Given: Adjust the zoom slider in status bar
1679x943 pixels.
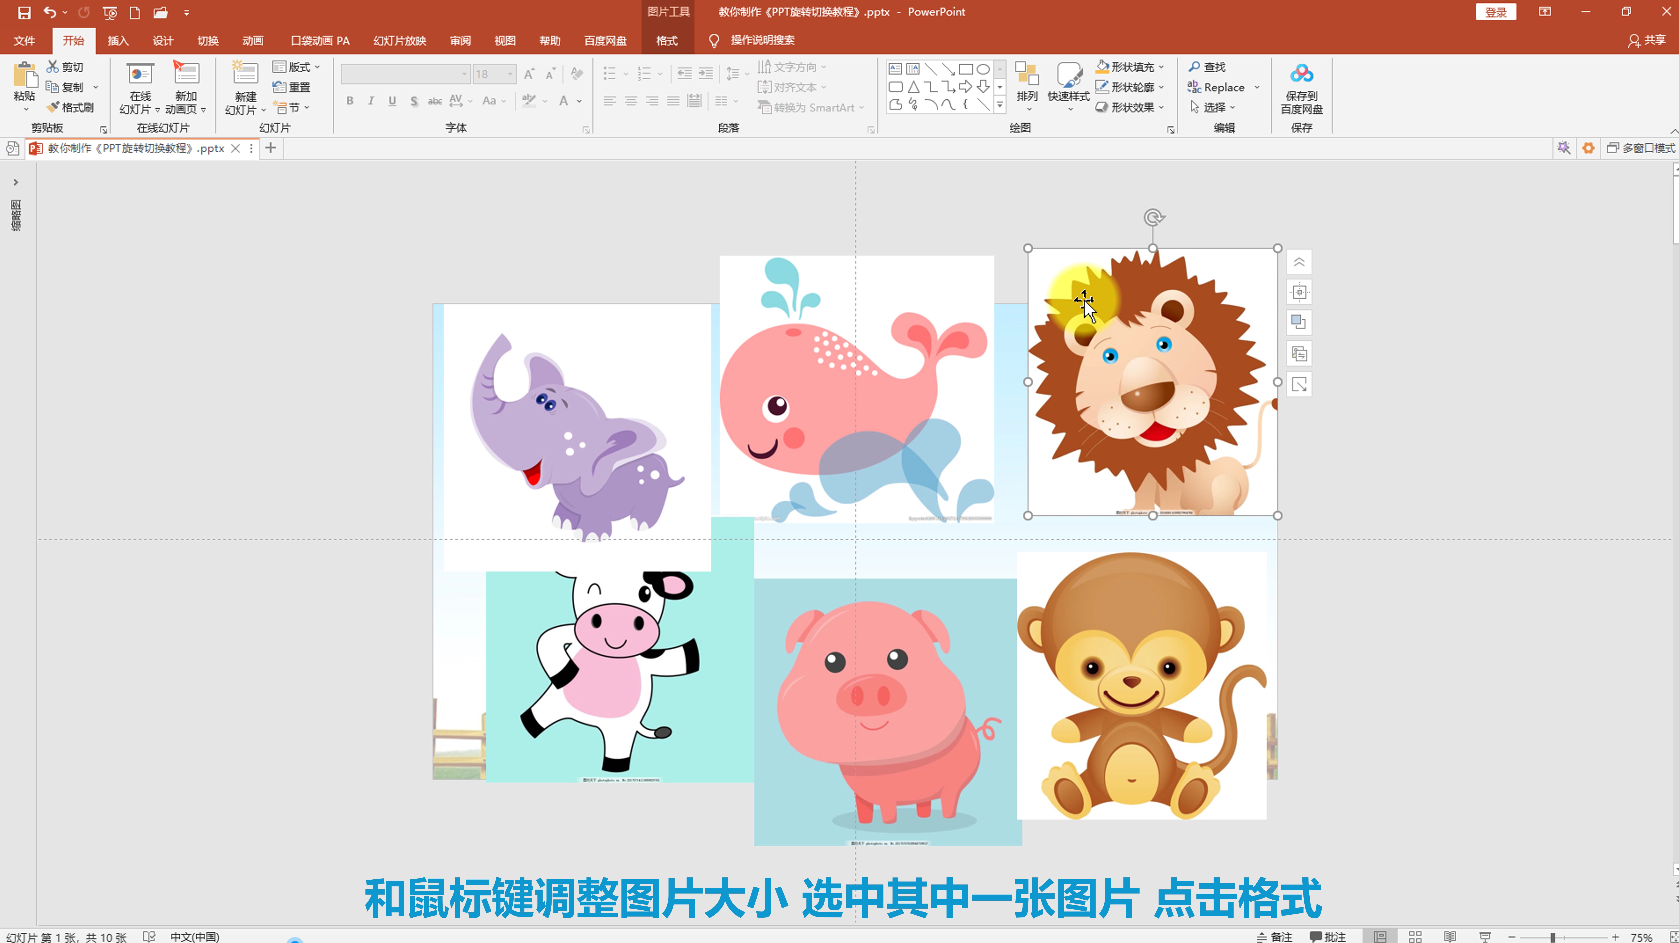Looking at the screenshot, I should 1553,937.
